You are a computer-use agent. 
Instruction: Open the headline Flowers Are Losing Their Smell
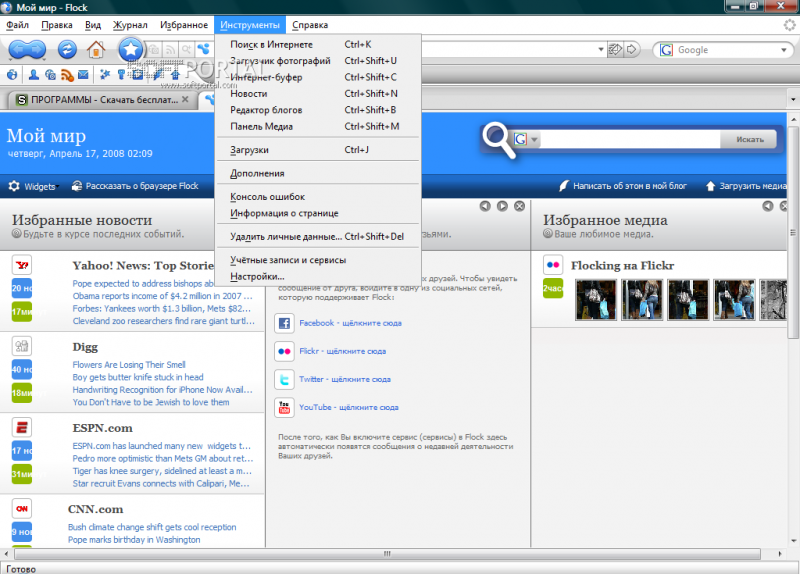129,364
